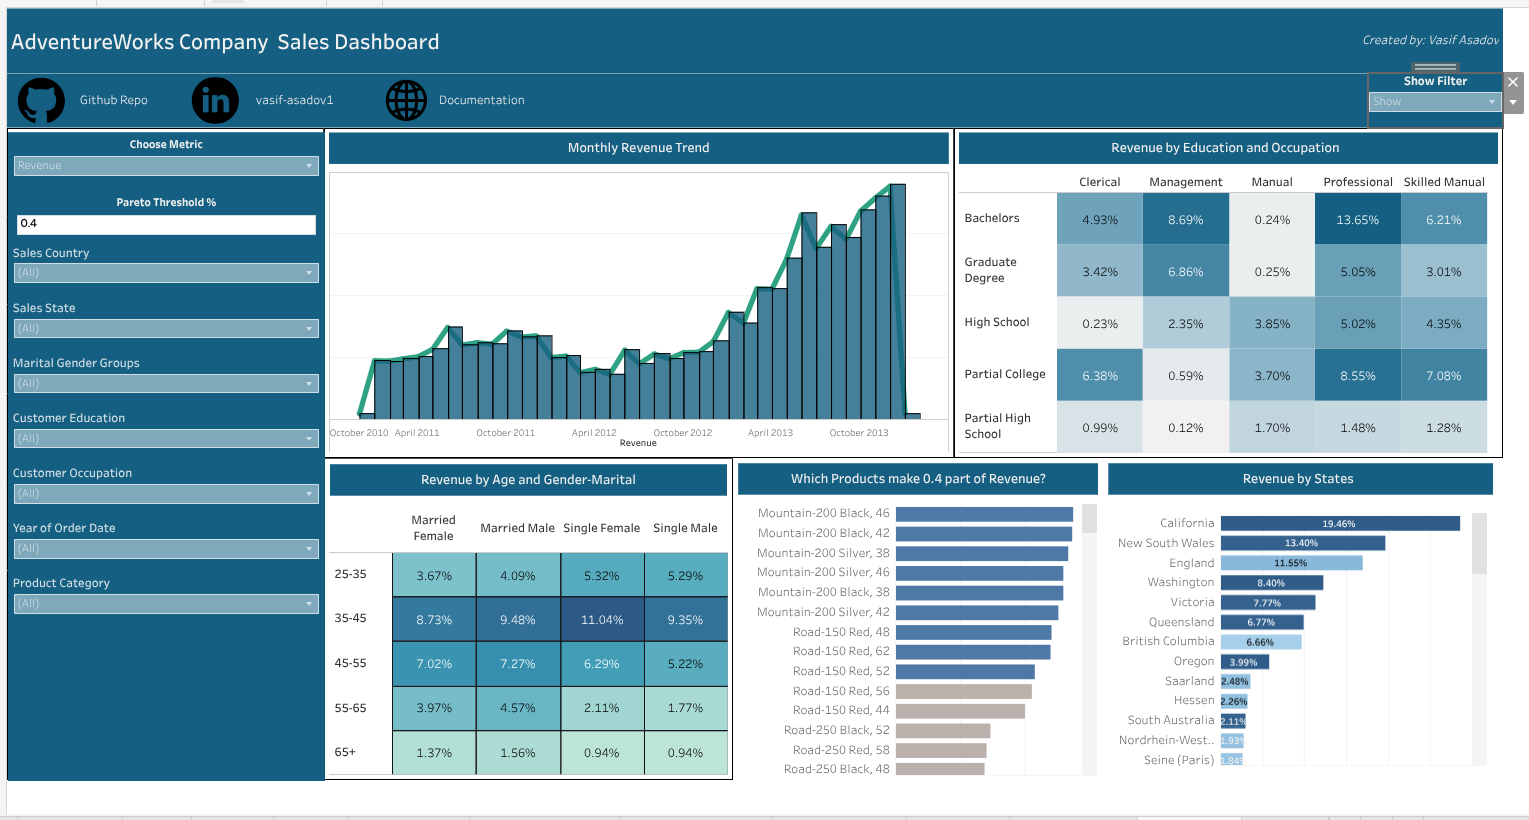Select the Bachelors Professional 13.65% cell
Viewport: 1529px width, 820px height.
(x=1358, y=219)
